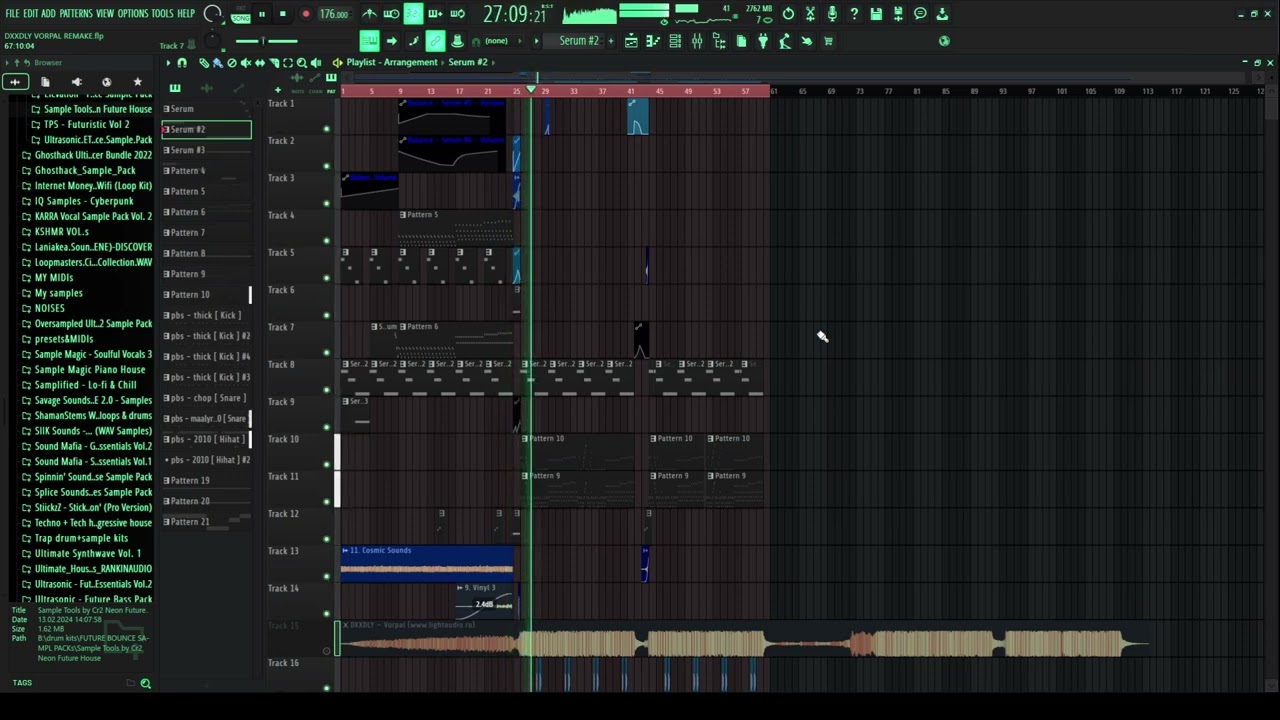Expand the My samples folder
This screenshot has width=1280, height=720.
tap(58, 293)
